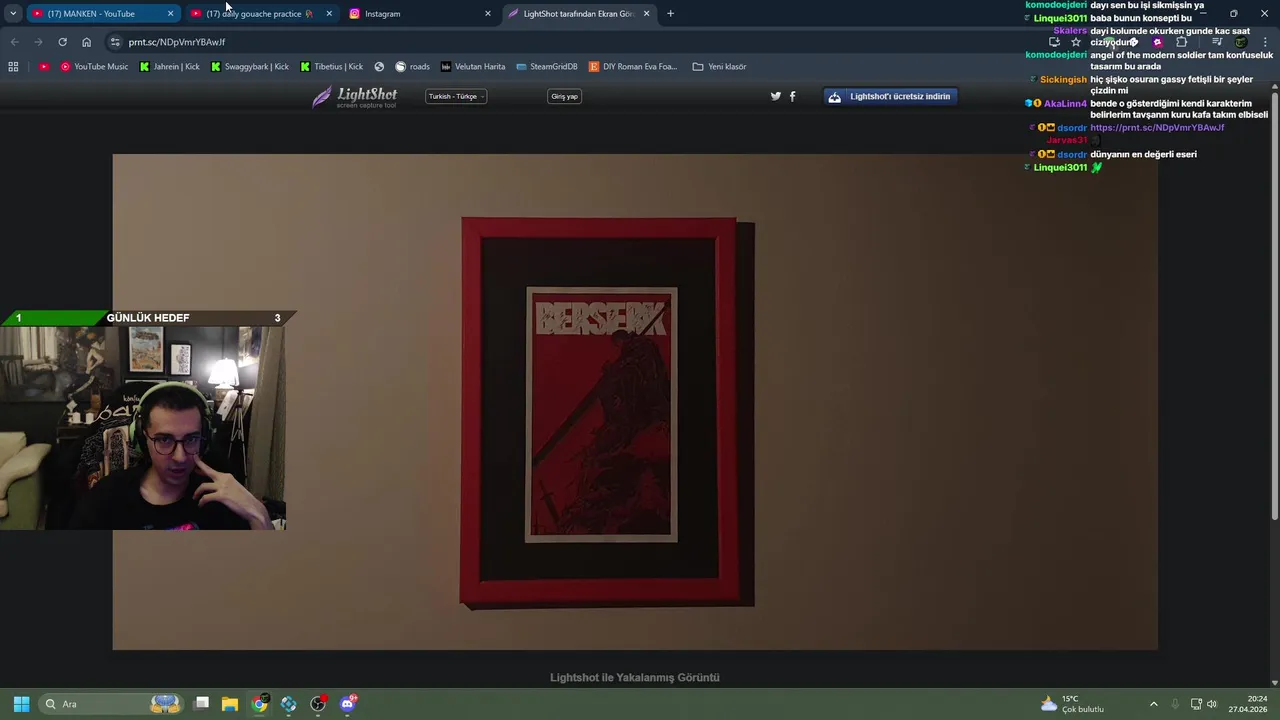The width and height of the screenshot is (1280, 720).
Task: Open the clock showing 20:24
Action: pyautogui.click(x=1249, y=704)
